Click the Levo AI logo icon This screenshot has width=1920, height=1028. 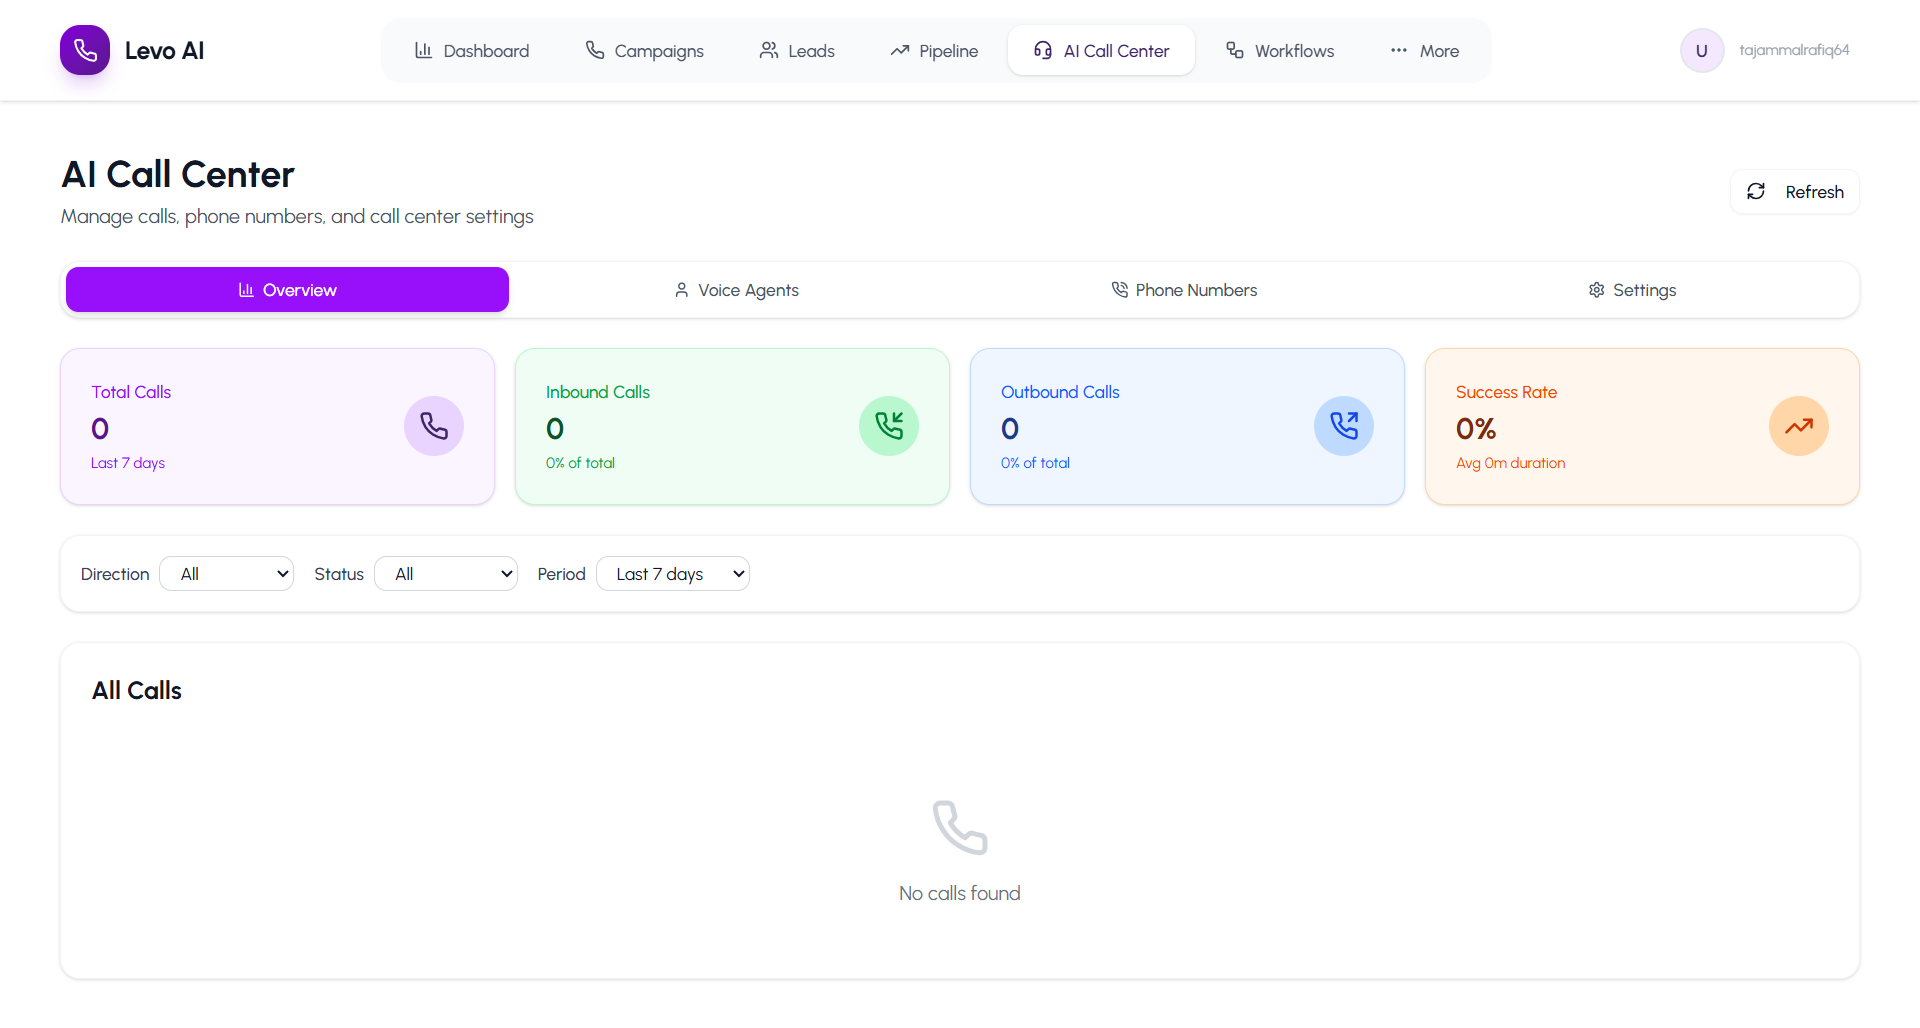tap(84, 50)
